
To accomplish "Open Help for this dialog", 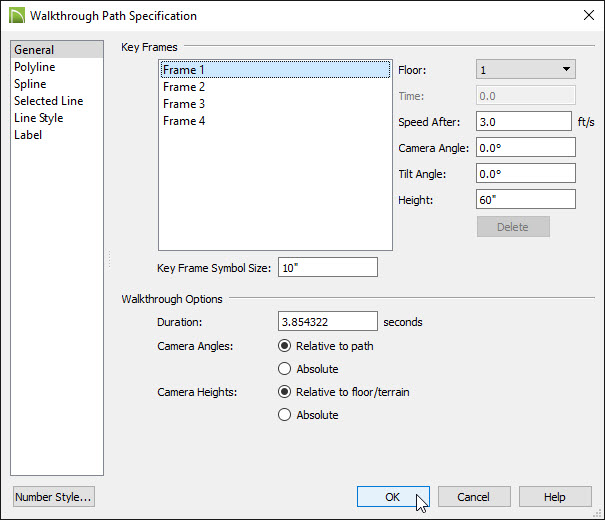I will [555, 496].
